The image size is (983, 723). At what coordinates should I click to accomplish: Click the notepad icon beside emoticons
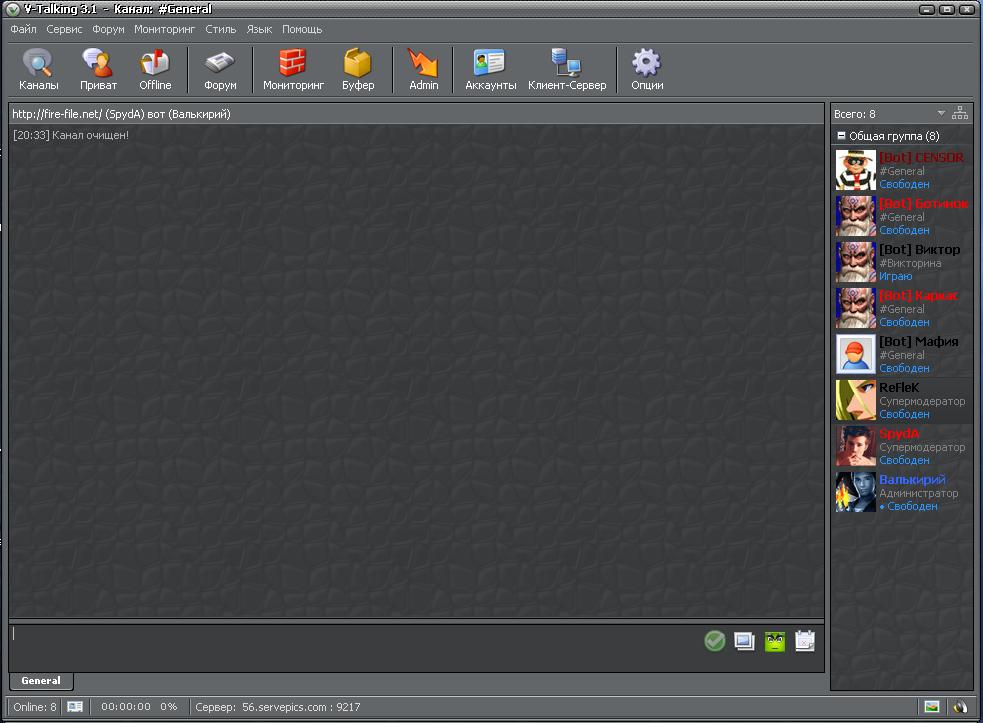coord(805,641)
